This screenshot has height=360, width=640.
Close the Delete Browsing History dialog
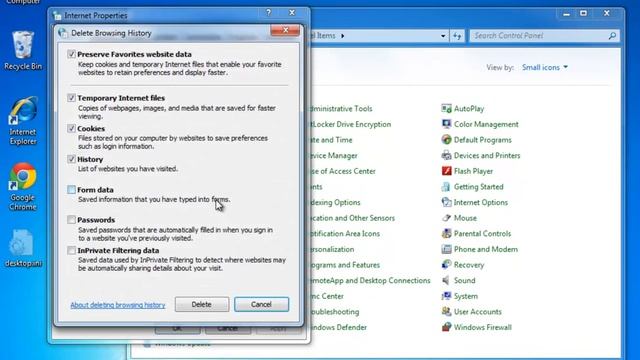coord(285,30)
